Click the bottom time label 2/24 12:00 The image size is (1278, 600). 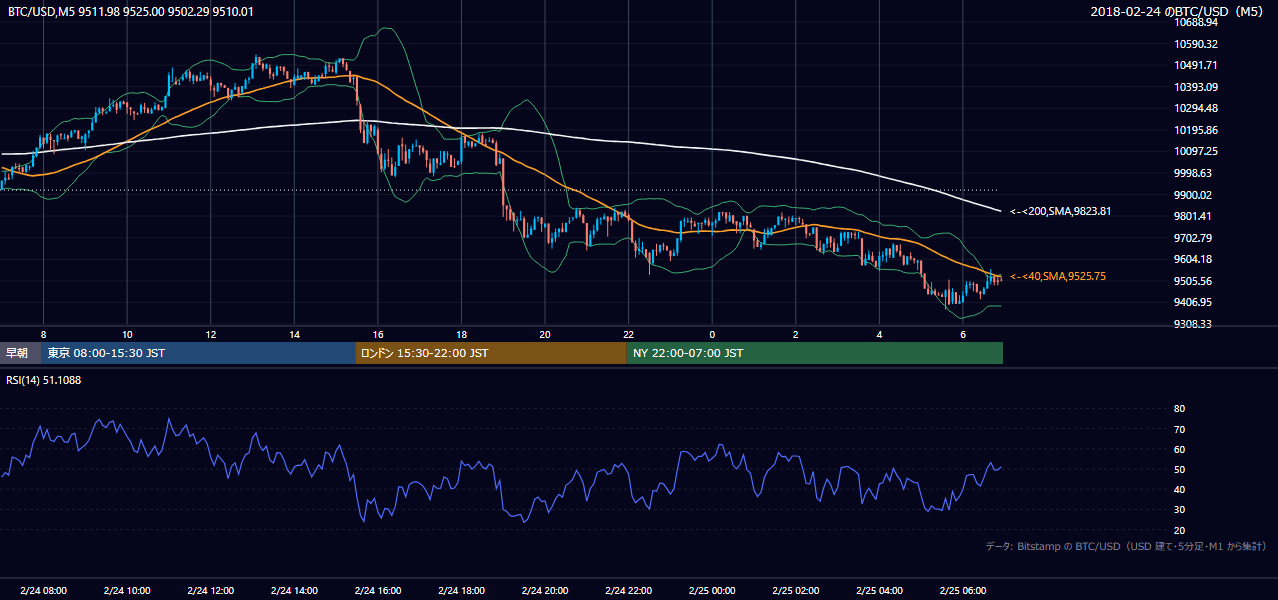tap(211, 591)
